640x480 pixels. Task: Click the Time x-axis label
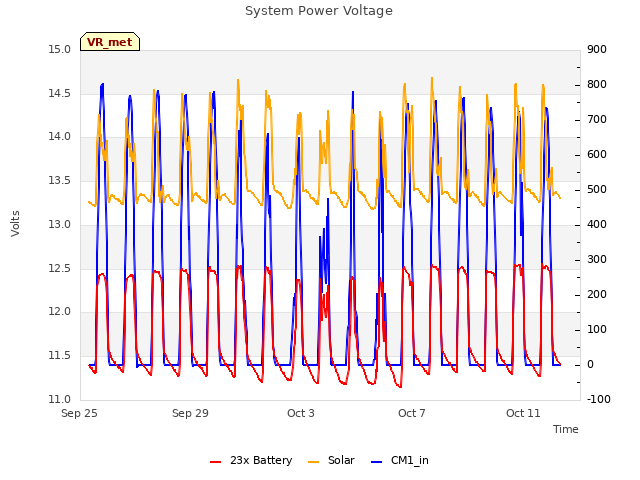click(x=566, y=429)
